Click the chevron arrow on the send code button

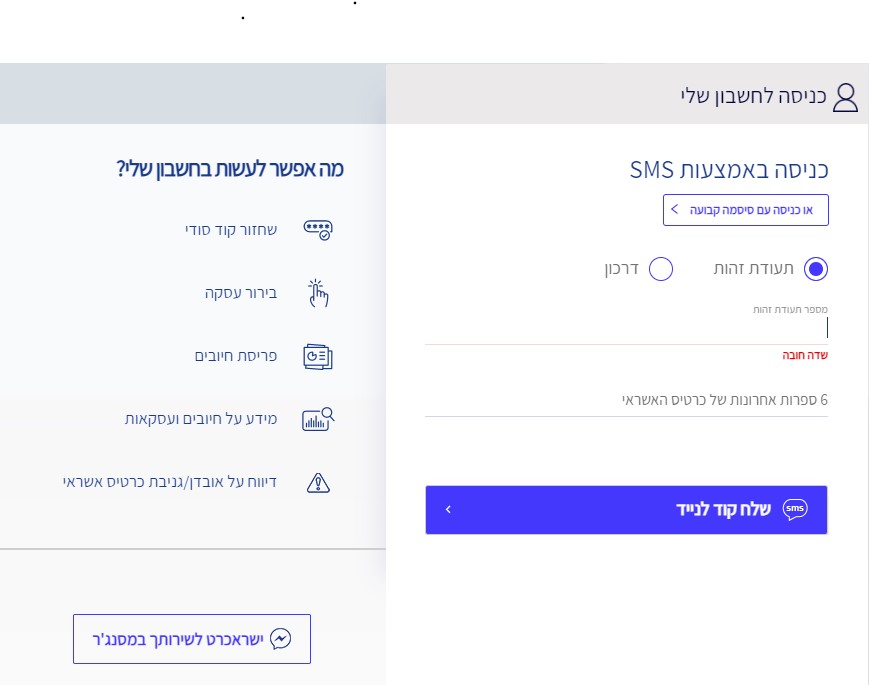448,509
